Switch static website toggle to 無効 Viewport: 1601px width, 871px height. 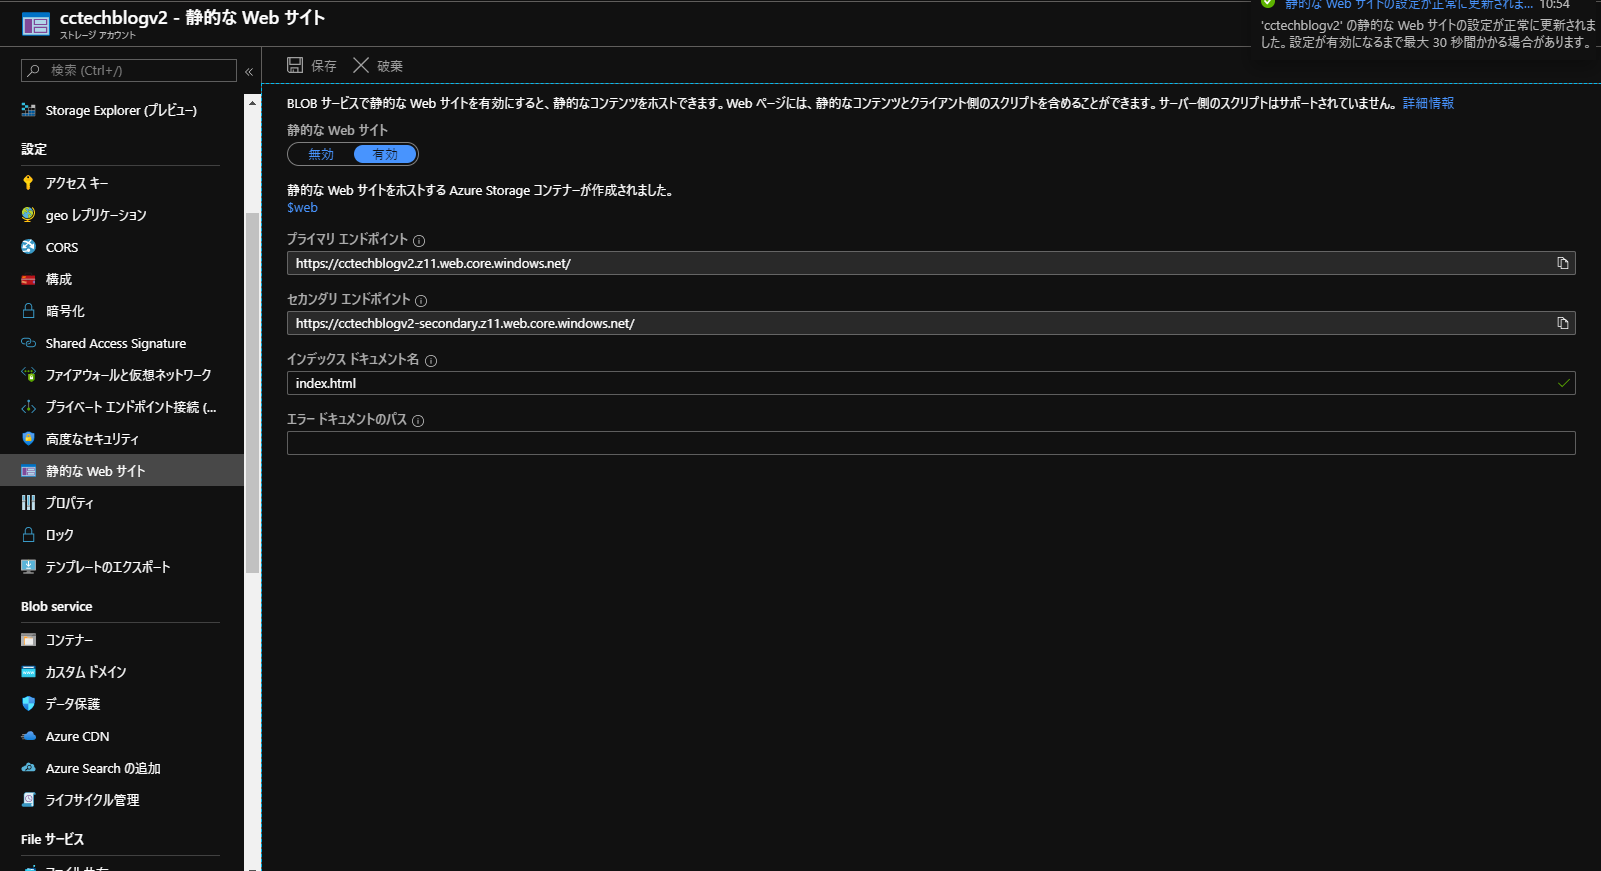click(x=321, y=154)
